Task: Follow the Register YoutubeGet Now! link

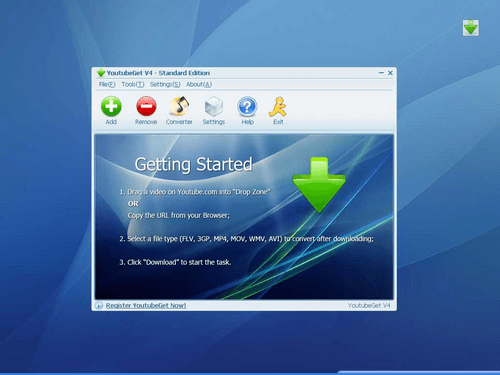Action: tap(146, 305)
